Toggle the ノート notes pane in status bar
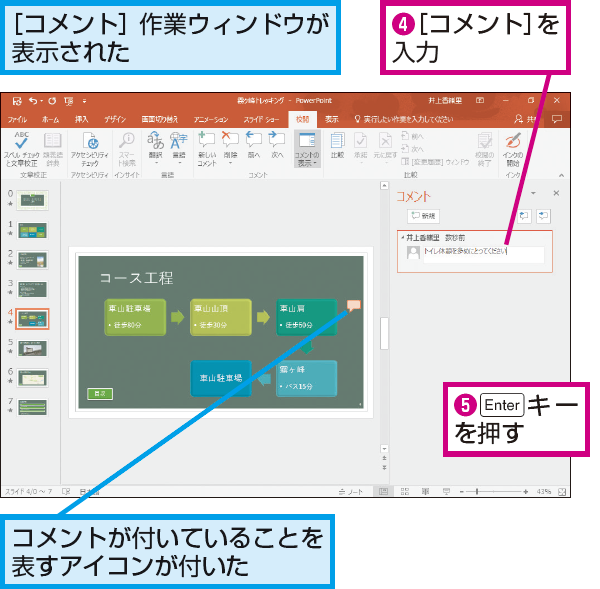The image size is (600, 589). (x=351, y=492)
